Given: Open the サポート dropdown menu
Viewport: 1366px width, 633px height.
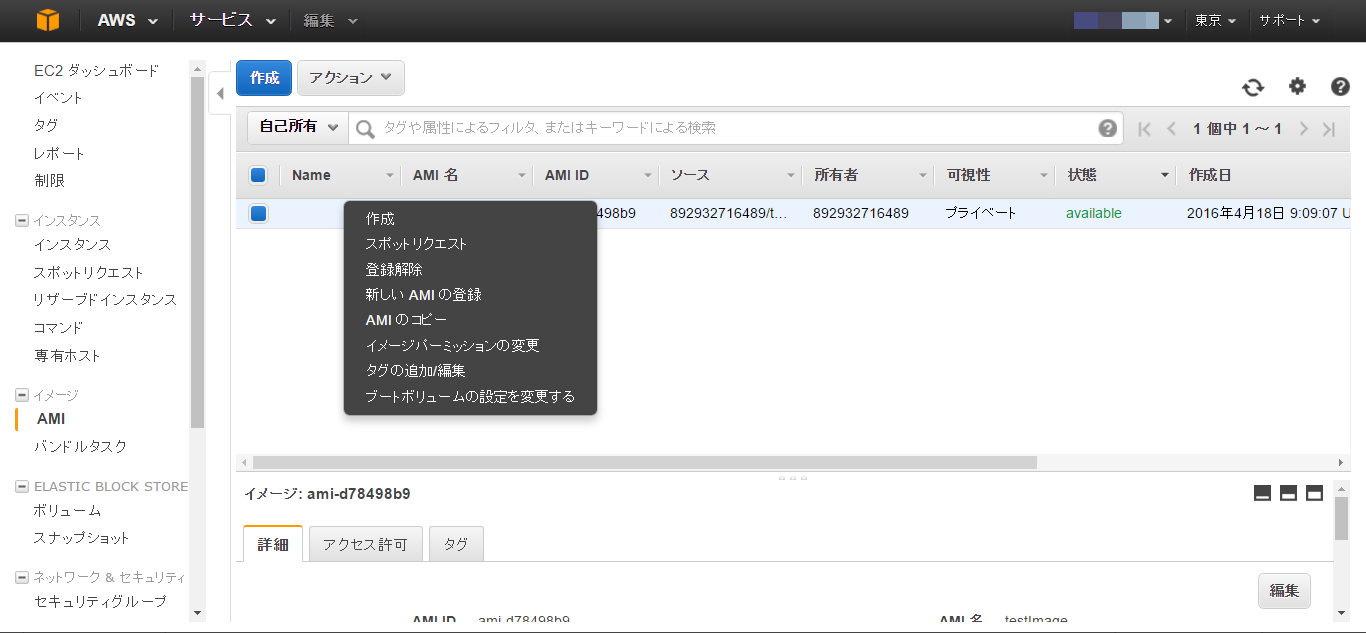Looking at the screenshot, I should pyautogui.click(x=1289, y=20).
